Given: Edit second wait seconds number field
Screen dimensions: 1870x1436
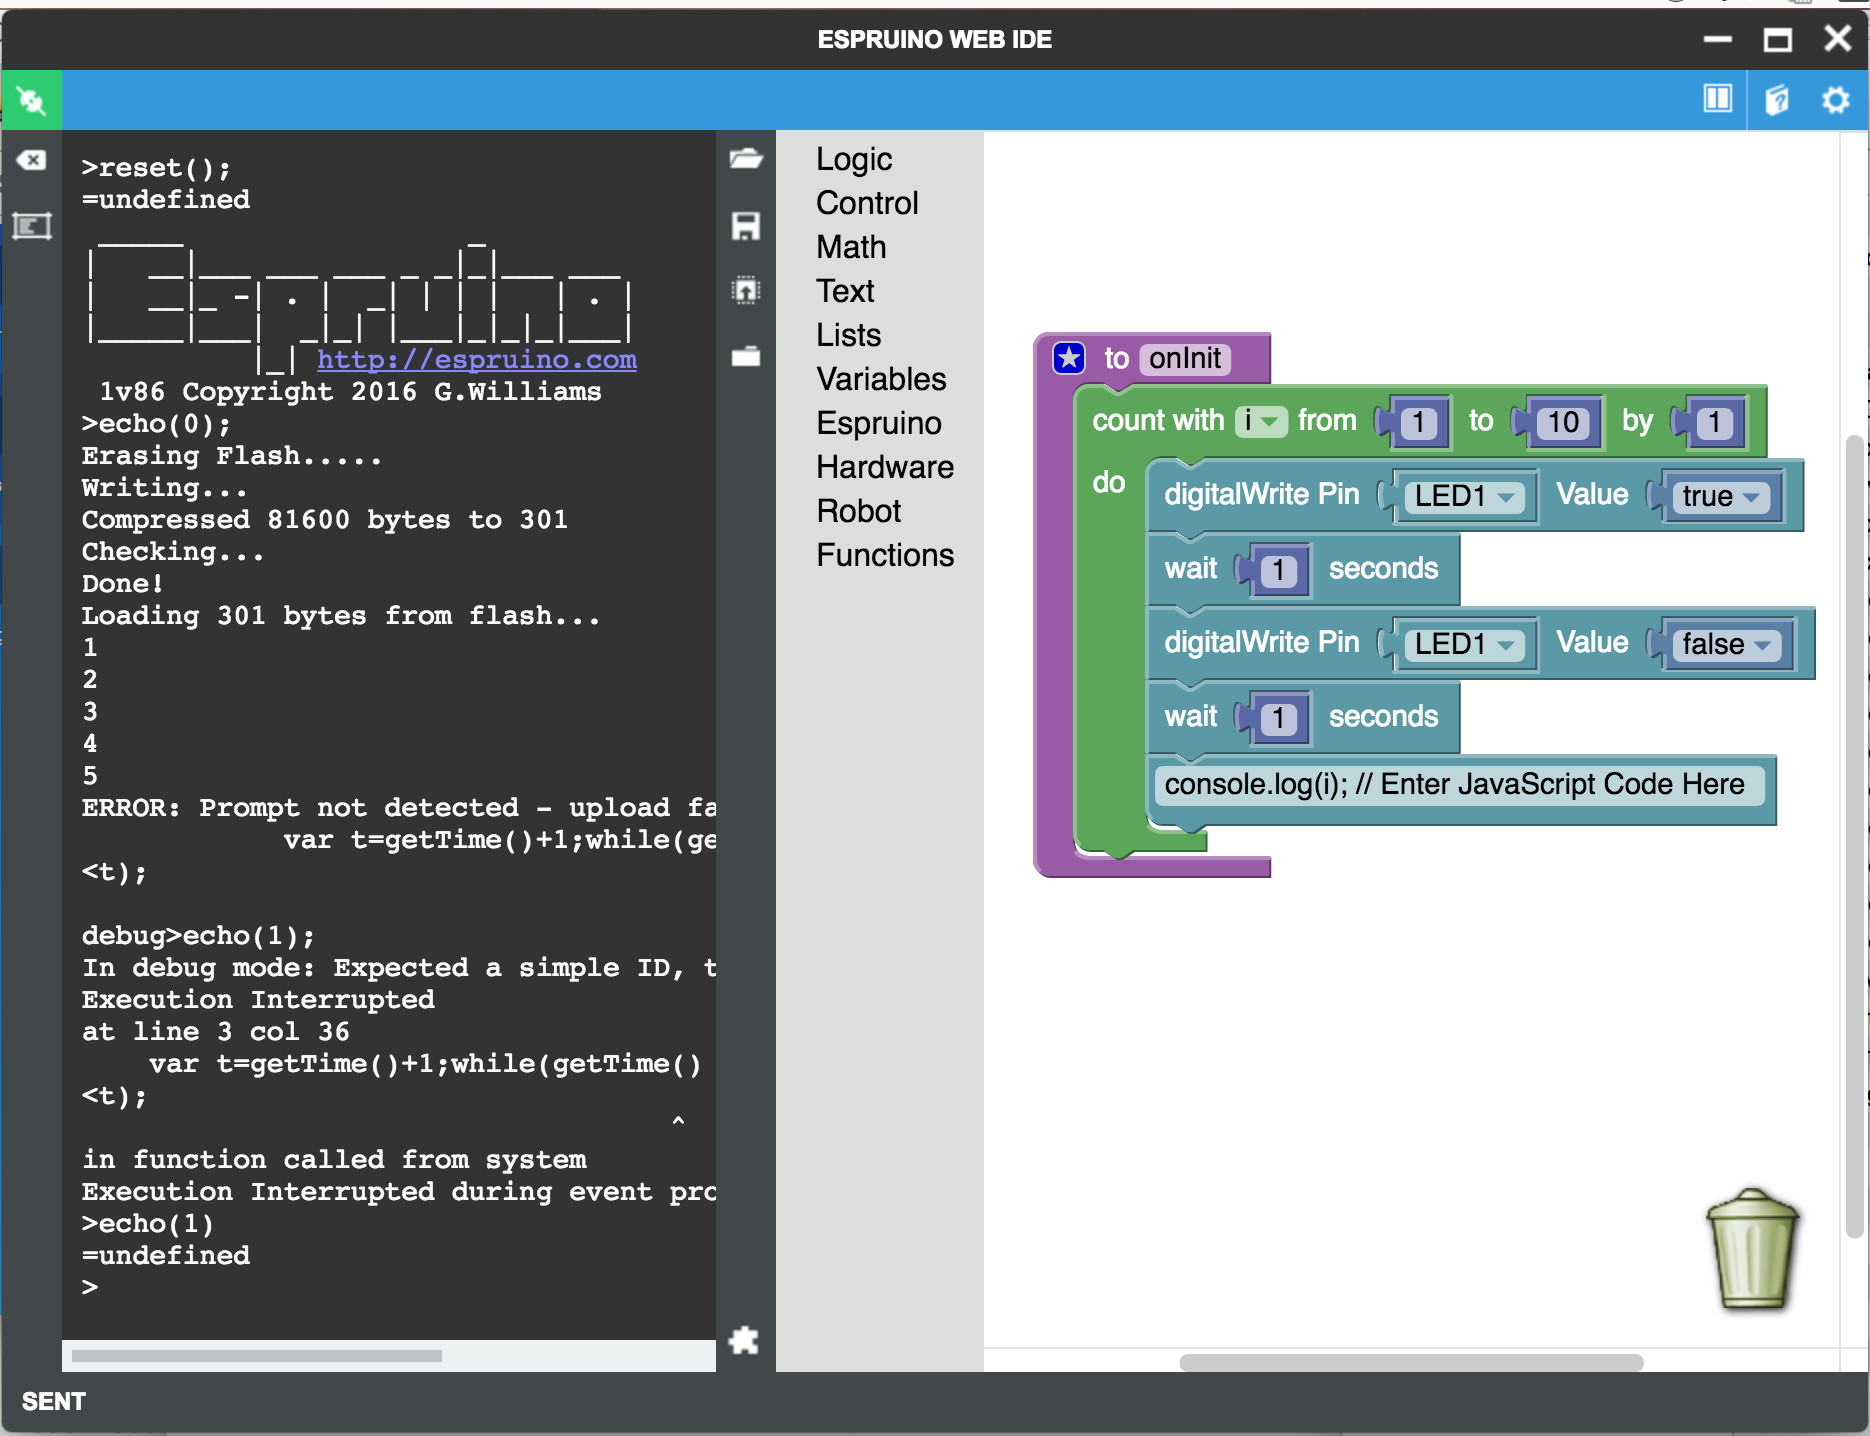Looking at the screenshot, I should click(1278, 718).
